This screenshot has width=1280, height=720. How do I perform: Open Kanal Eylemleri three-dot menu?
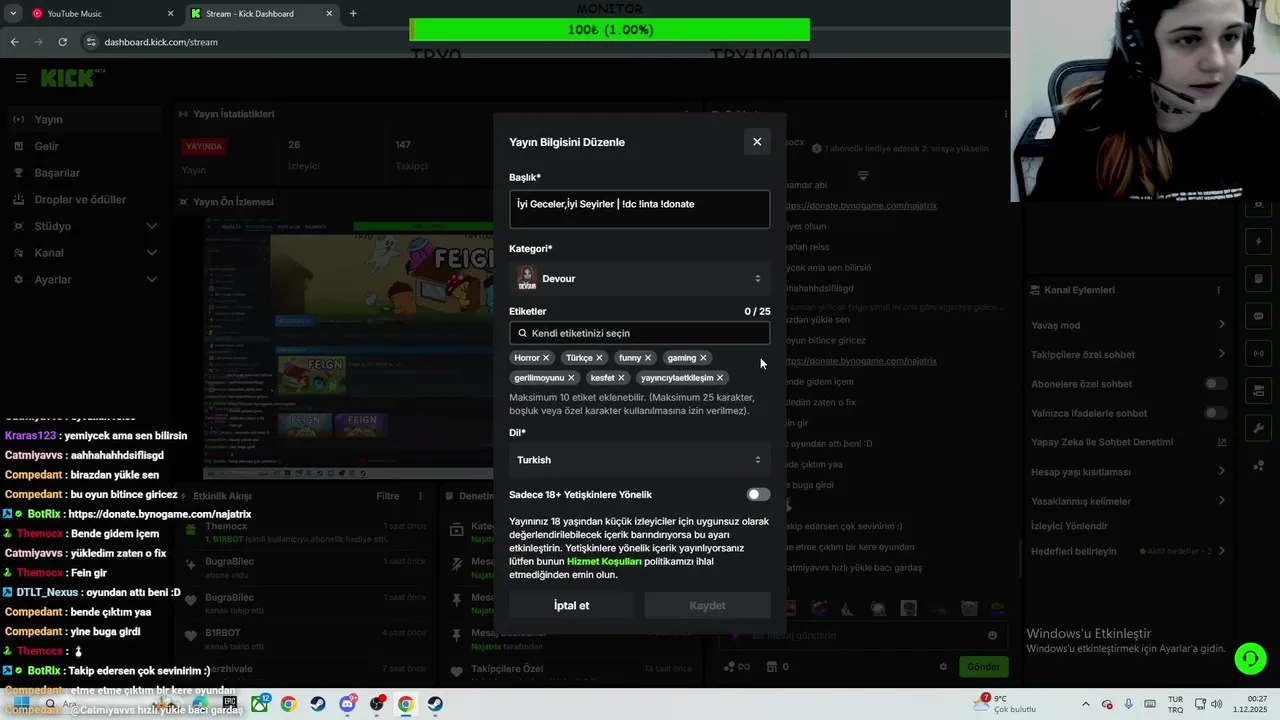[1218, 290]
